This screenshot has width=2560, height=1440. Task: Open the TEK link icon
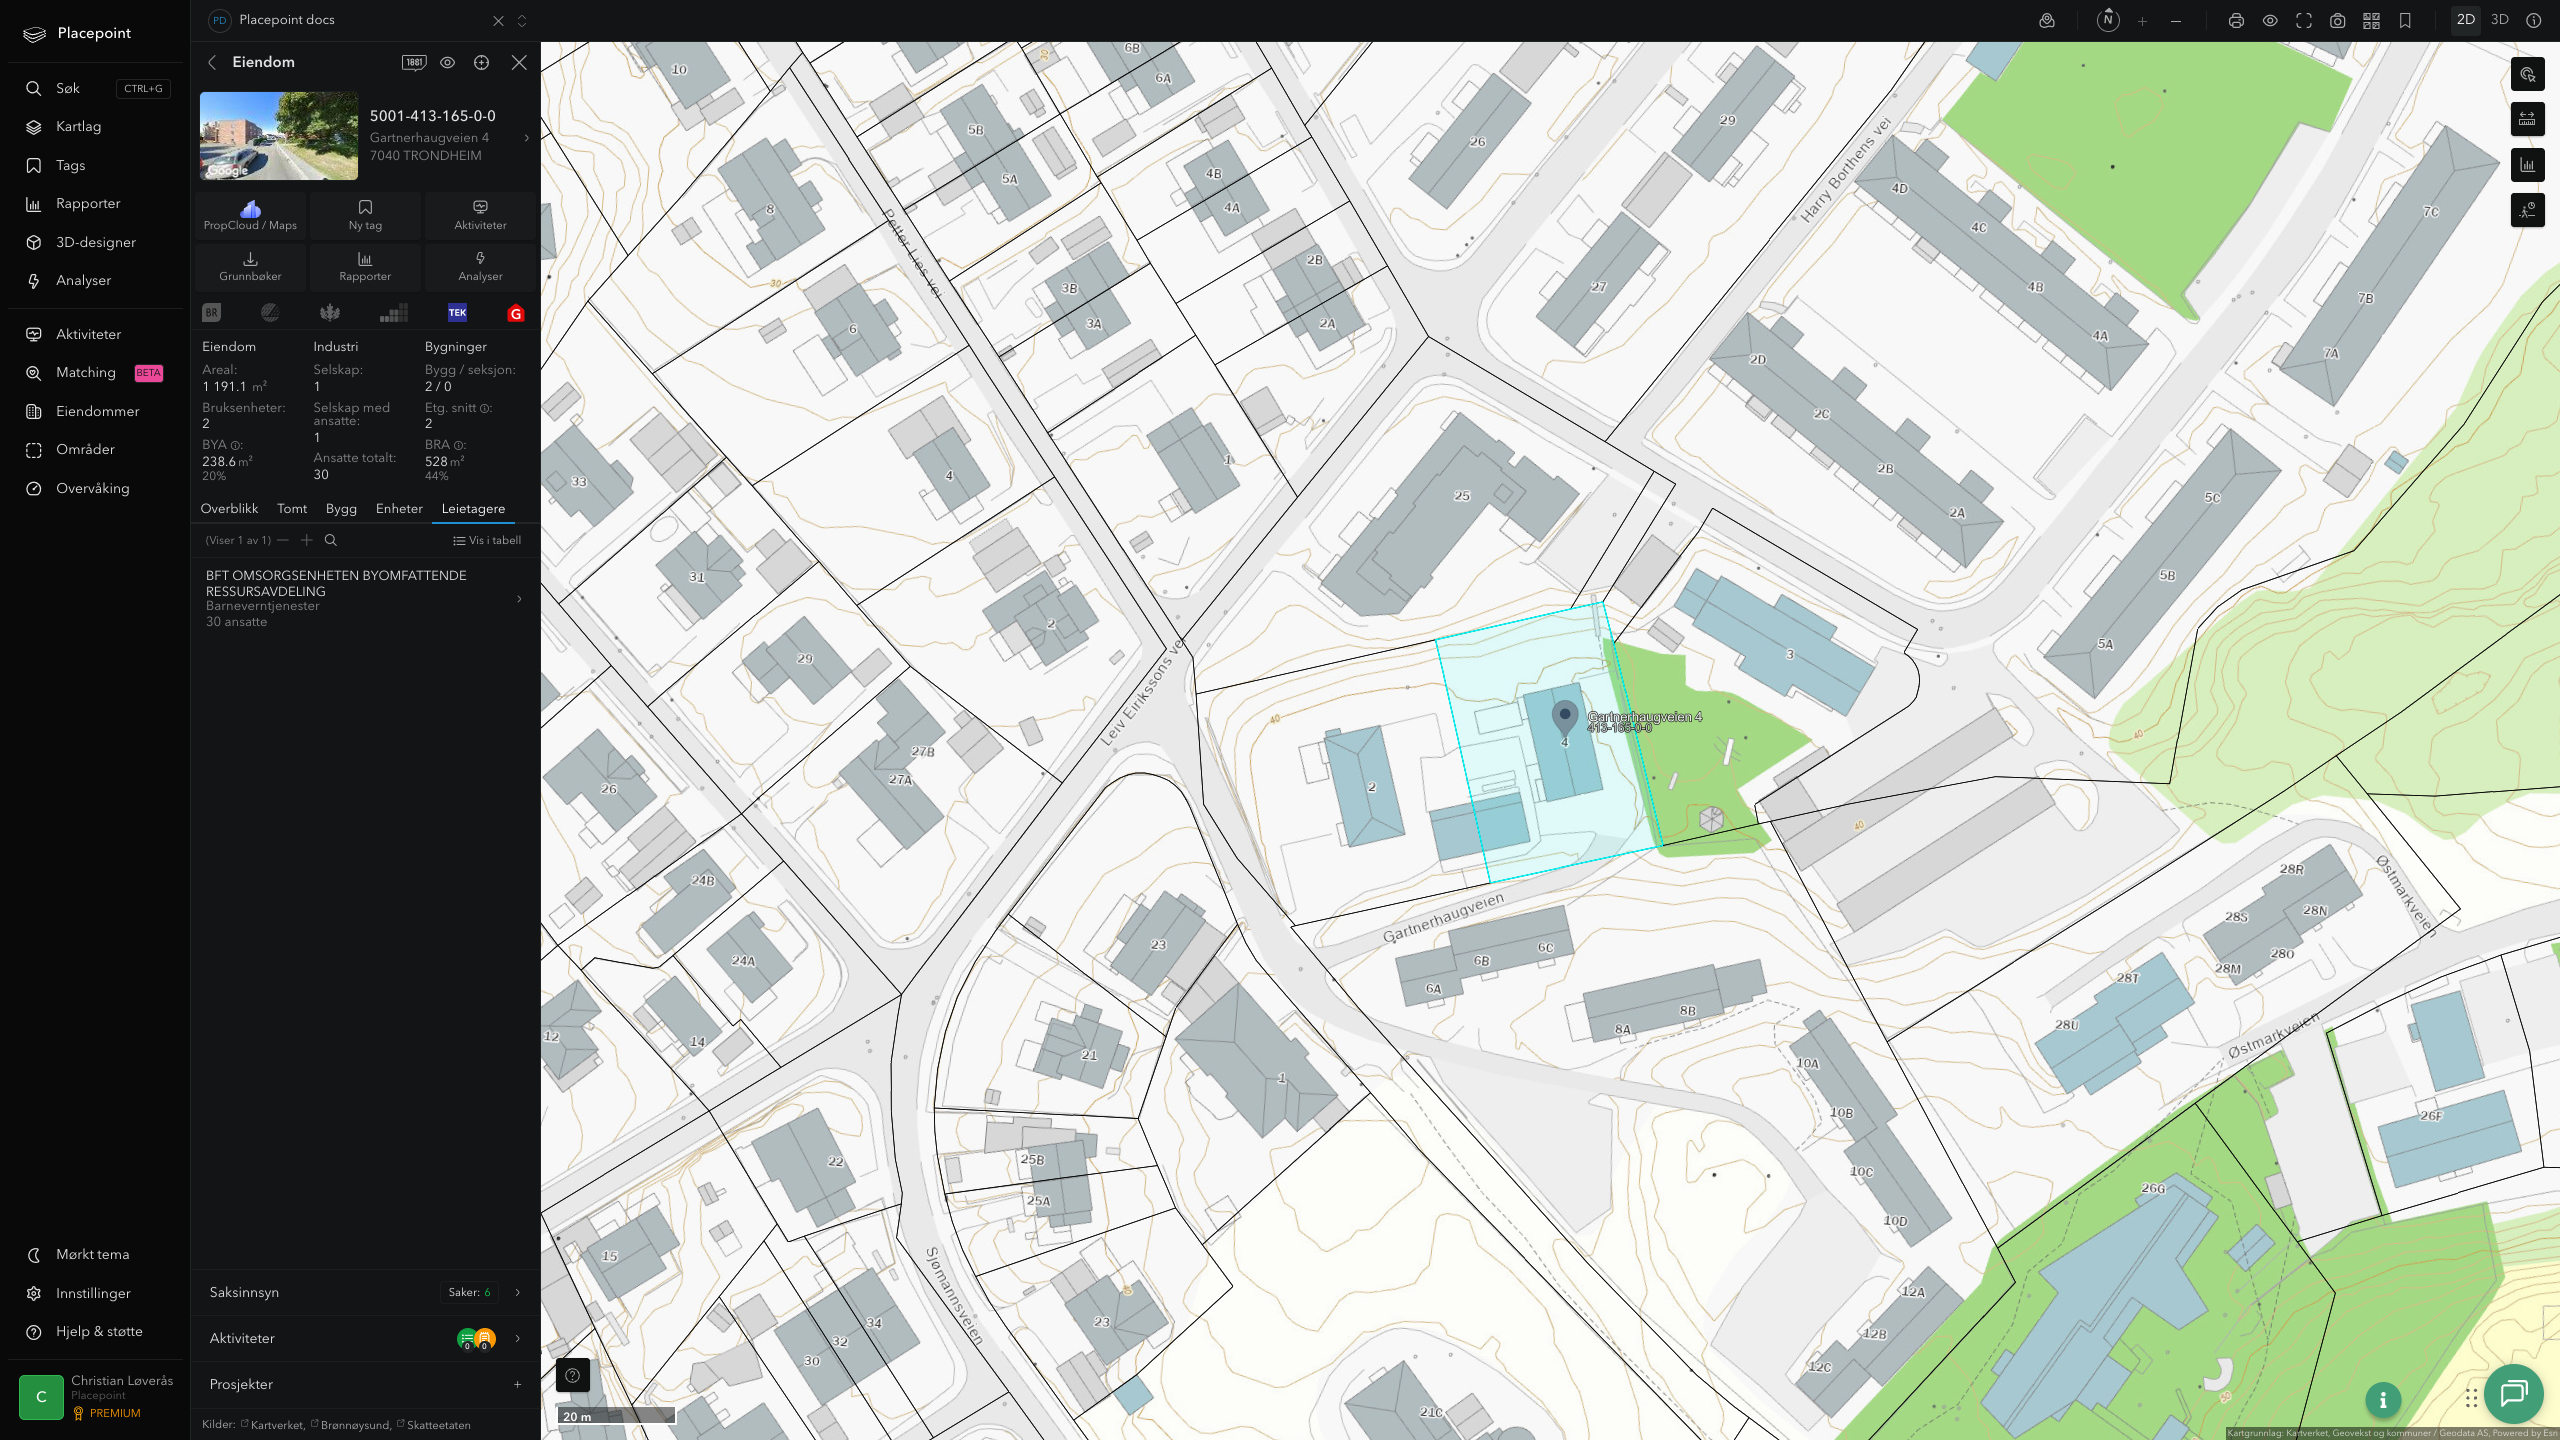[457, 313]
